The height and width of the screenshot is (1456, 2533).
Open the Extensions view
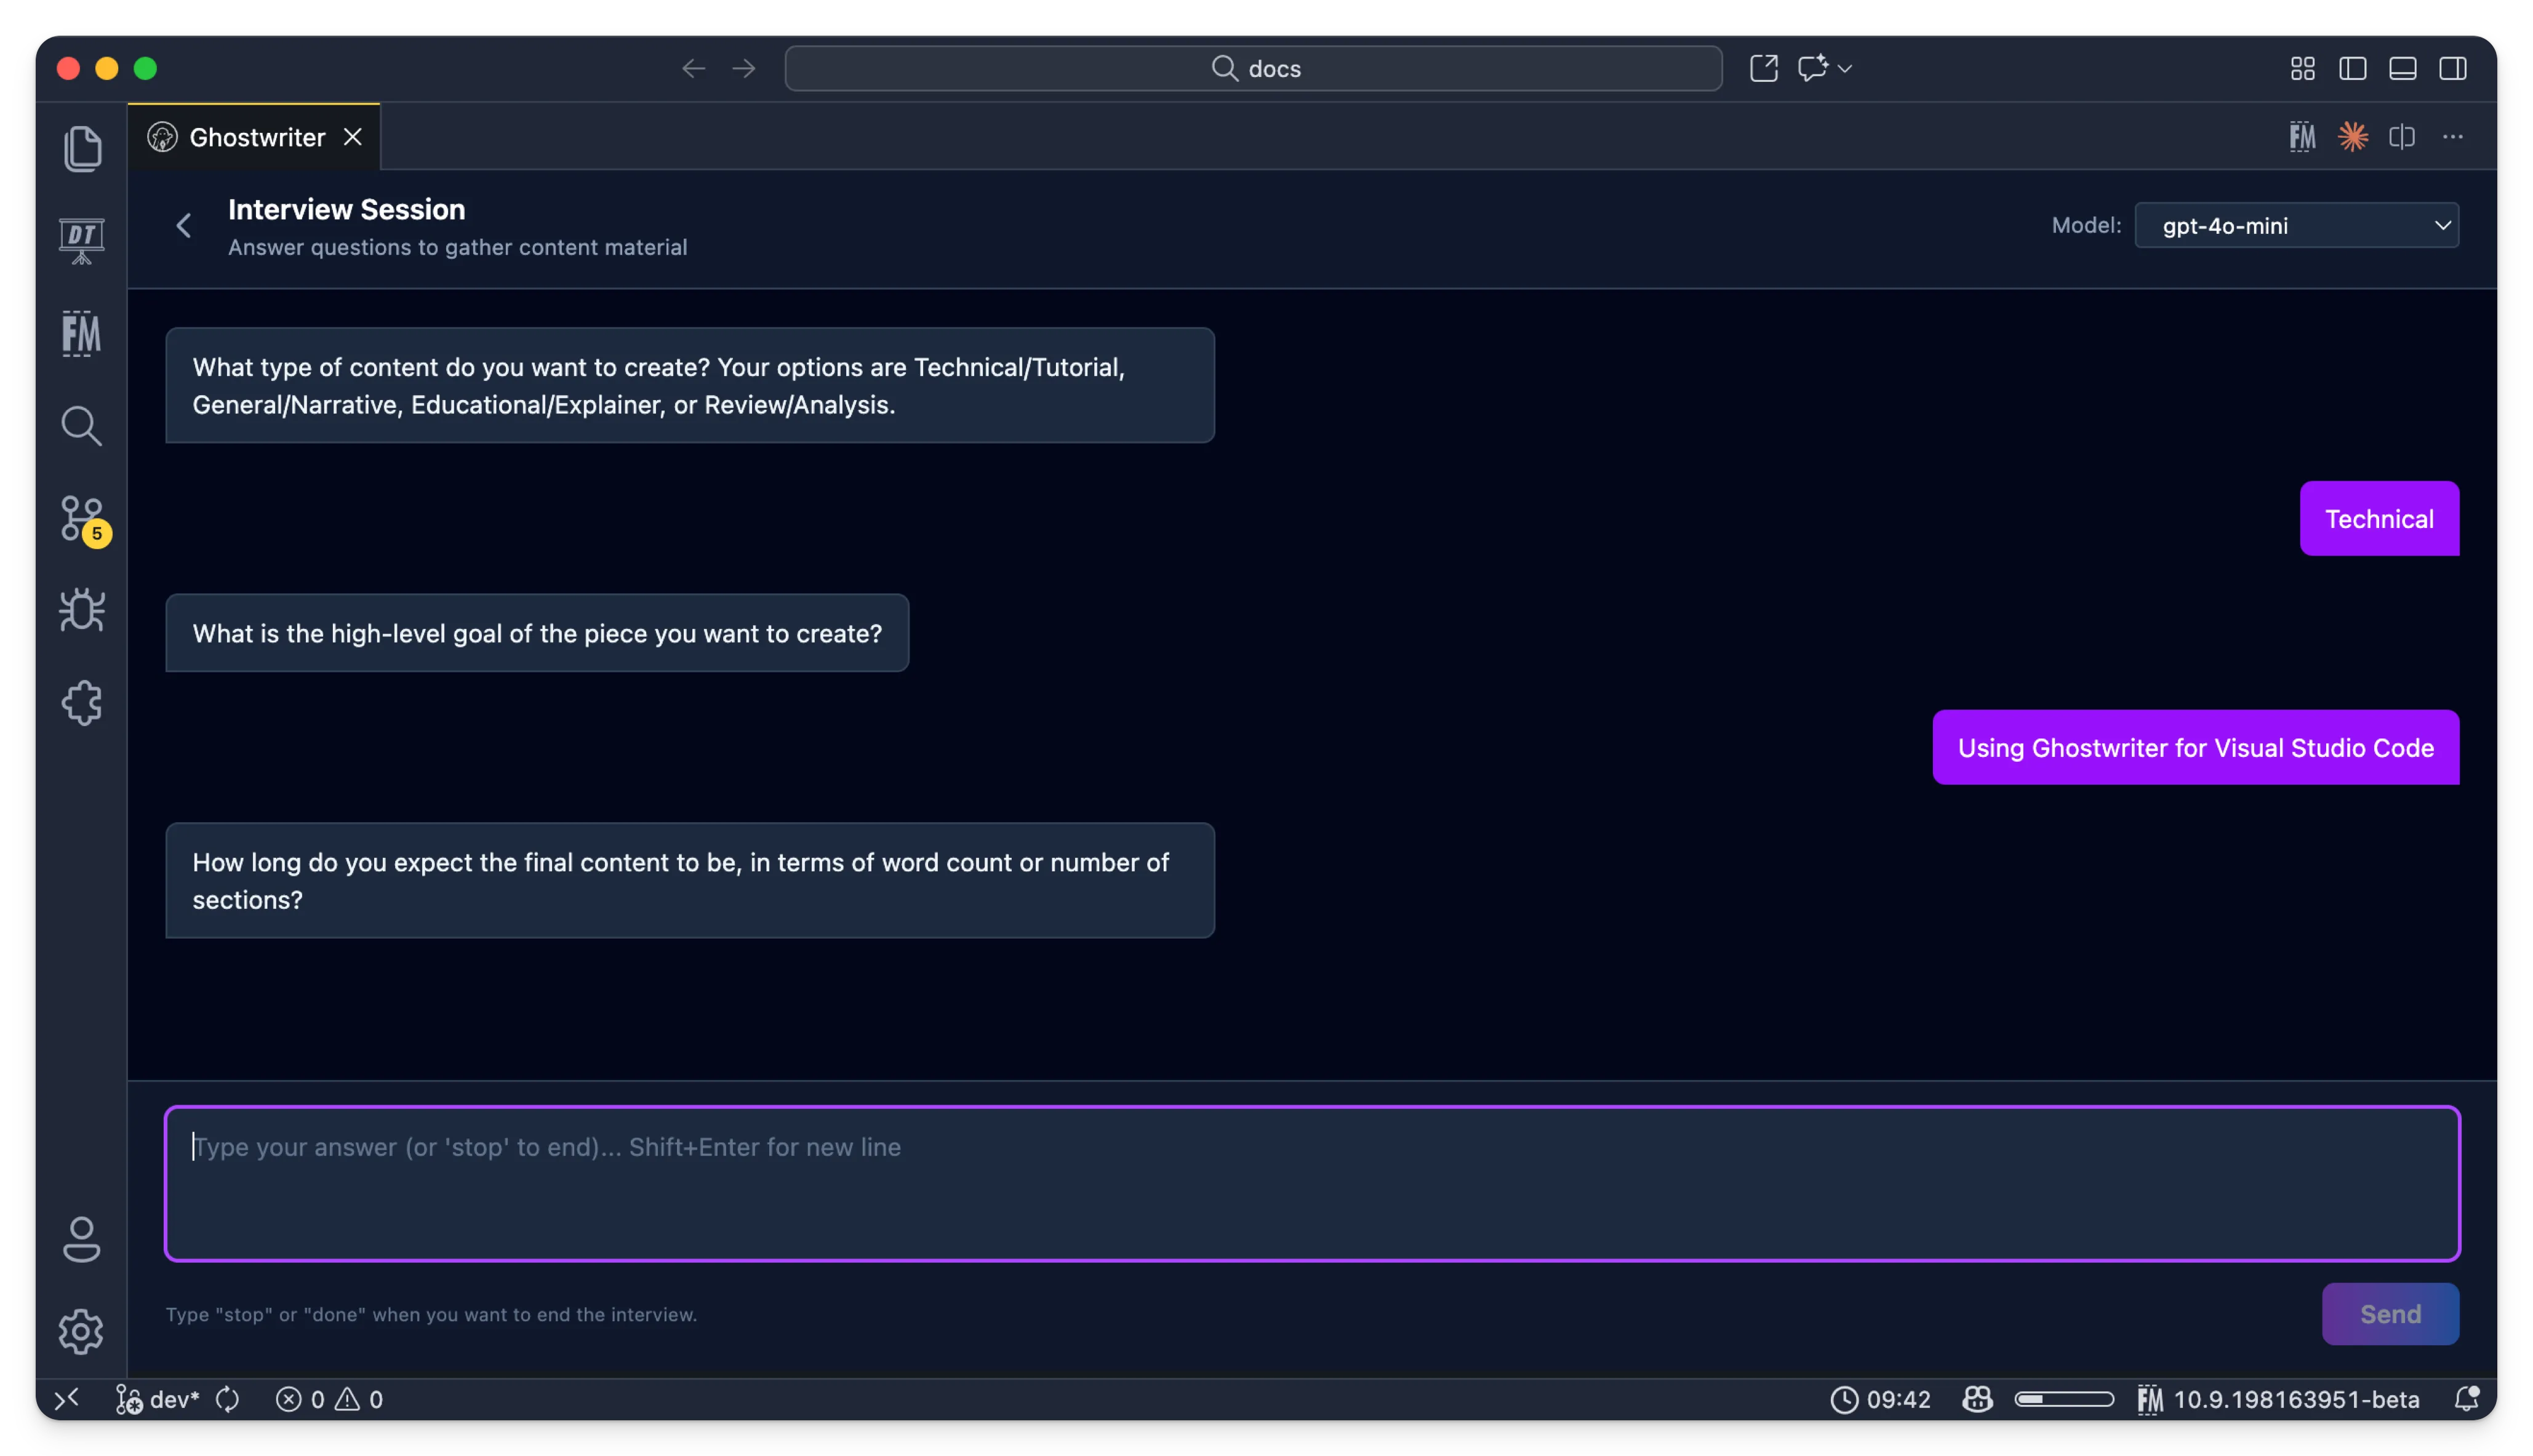pyautogui.click(x=82, y=703)
